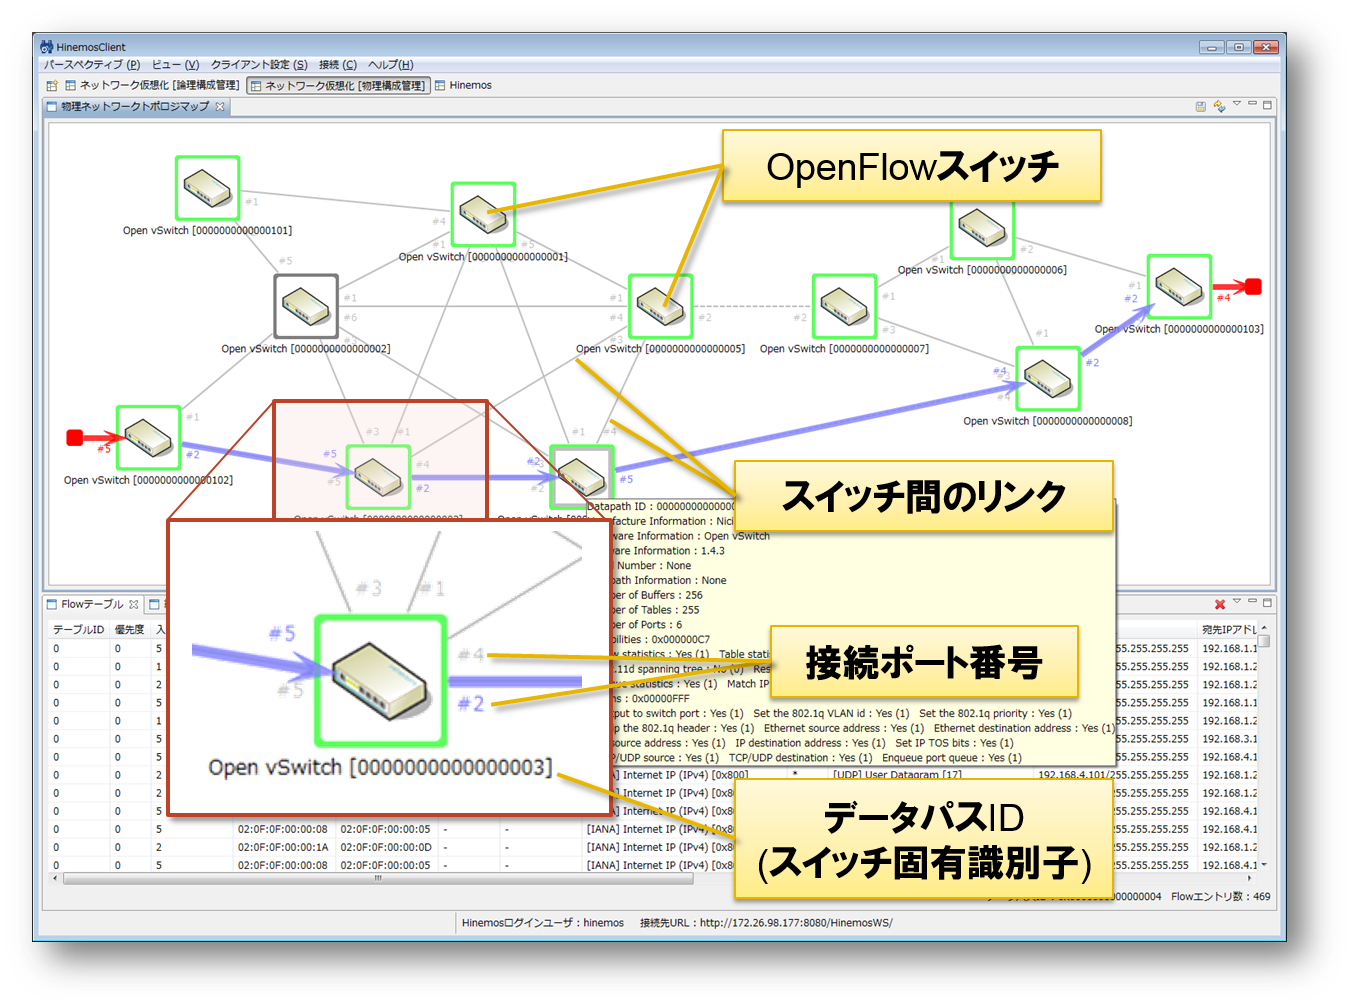Open the topology map view menu triangle
Screen dimensions: 1352x1007
1237,103
